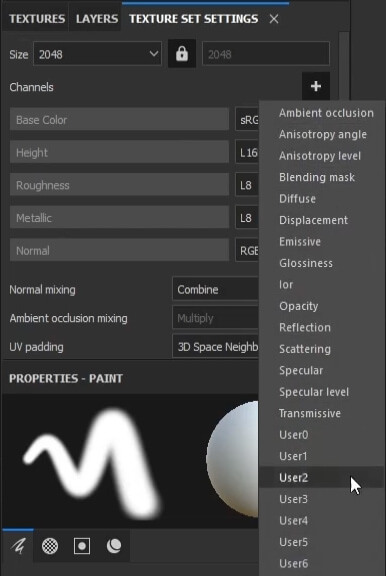The height and width of the screenshot is (576, 386).
Task: Open the Ambient occlusion mixing Multiply dropdown
Action: (216, 318)
